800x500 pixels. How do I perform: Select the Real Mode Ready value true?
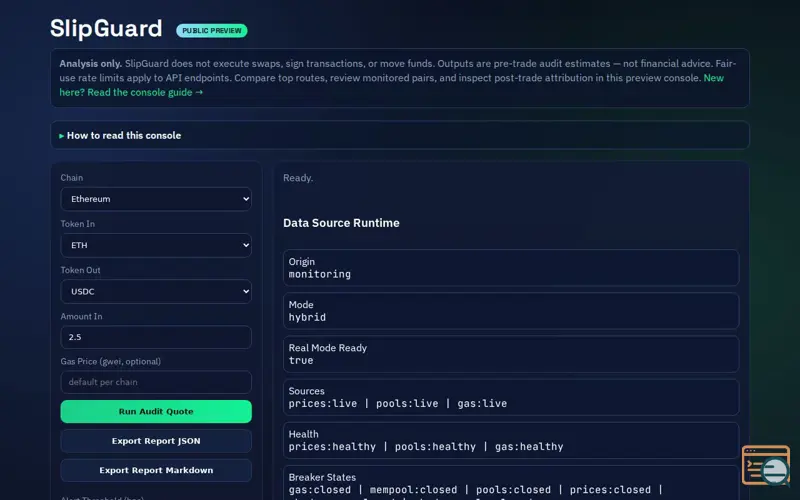[x=301, y=360]
